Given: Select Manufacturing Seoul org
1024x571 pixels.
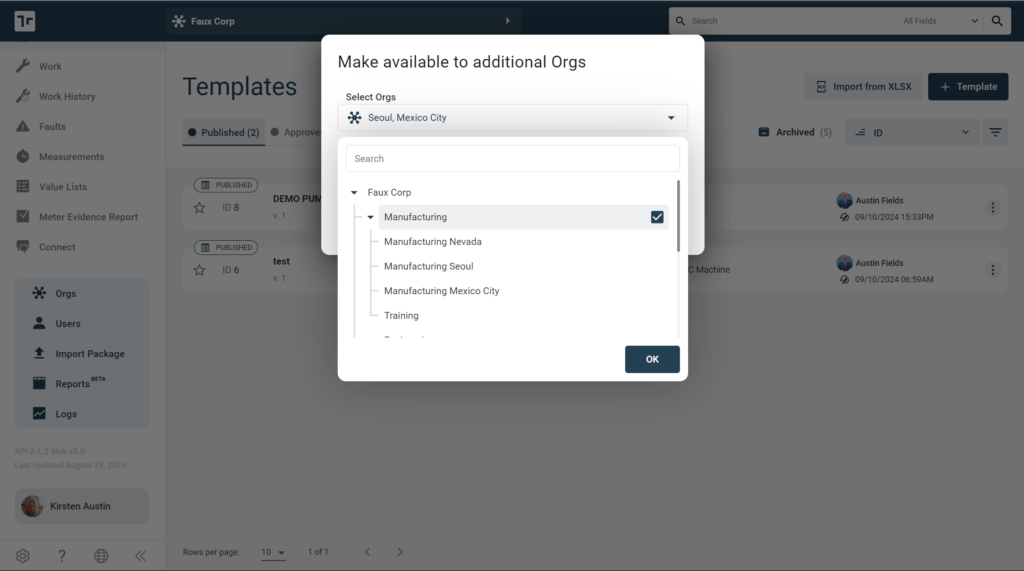Looking at the screenshot, I should (x=428, y=267).
